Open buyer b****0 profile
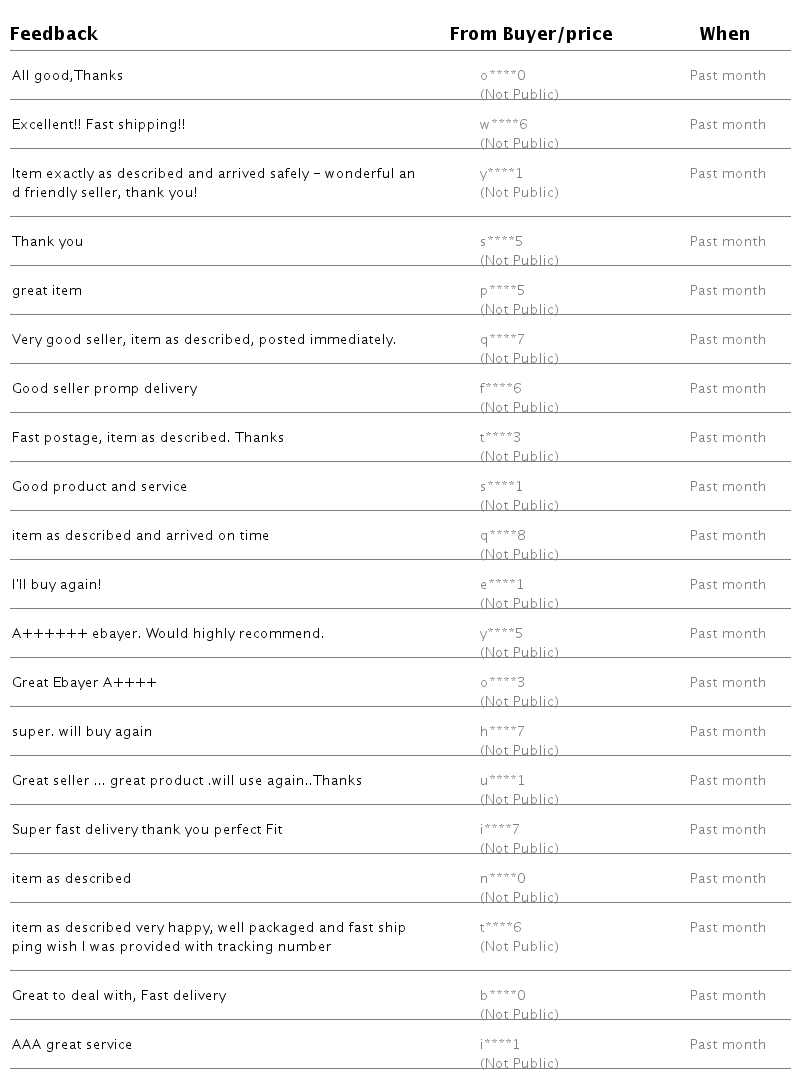 [502, 996]
